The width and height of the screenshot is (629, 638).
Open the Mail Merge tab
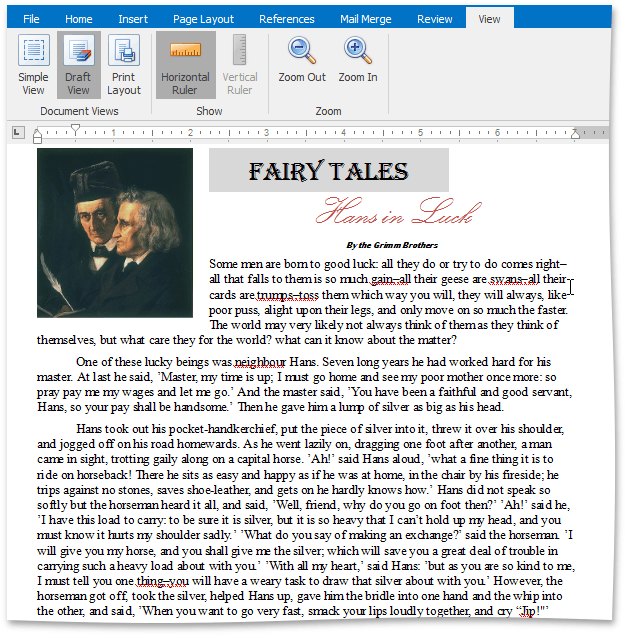click(x=366, y=19)
